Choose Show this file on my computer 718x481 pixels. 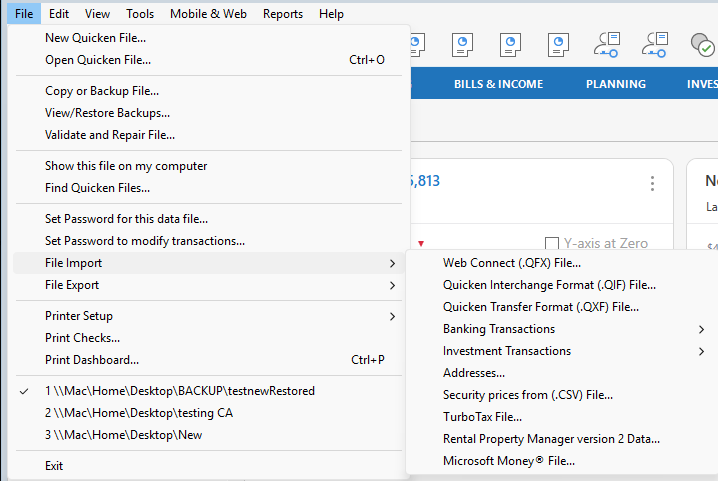pyautogui.click(x=208, y=166)
